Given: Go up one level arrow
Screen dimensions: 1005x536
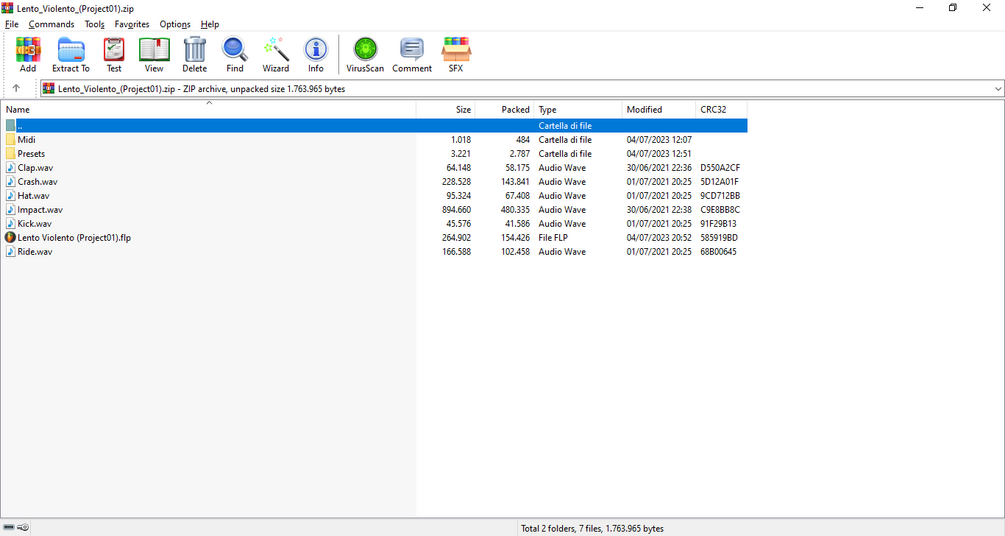Looking at the screenshot, I should click(x=16, y=88).
